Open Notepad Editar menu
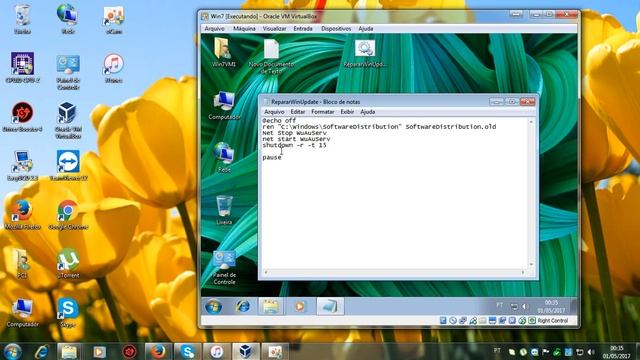The width and height of the screenshot is (640, 360). tap(298, 112)
